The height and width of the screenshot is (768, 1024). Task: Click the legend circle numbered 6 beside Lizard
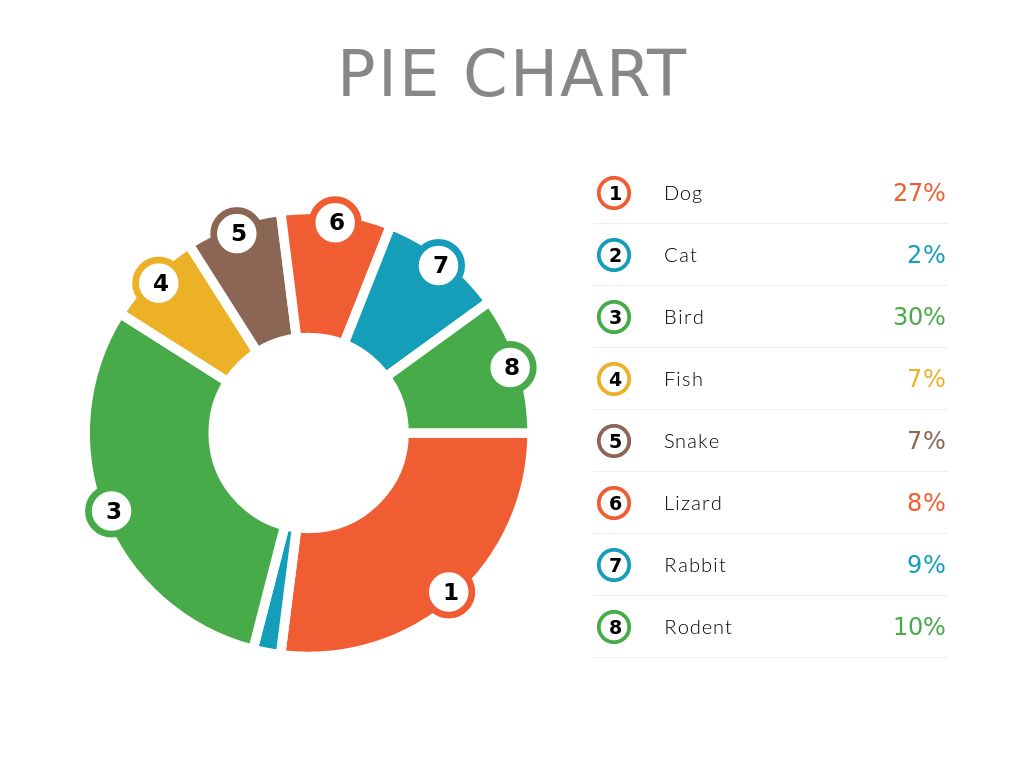[x=614, y=503]
